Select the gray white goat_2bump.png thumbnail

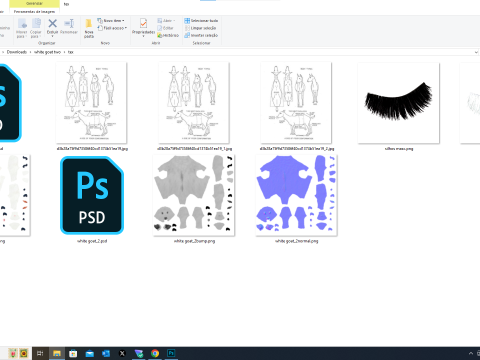point(194,195)
